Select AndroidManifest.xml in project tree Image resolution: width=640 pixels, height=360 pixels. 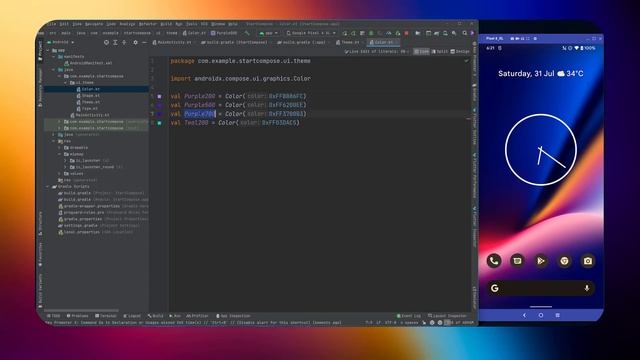(88, 63)
